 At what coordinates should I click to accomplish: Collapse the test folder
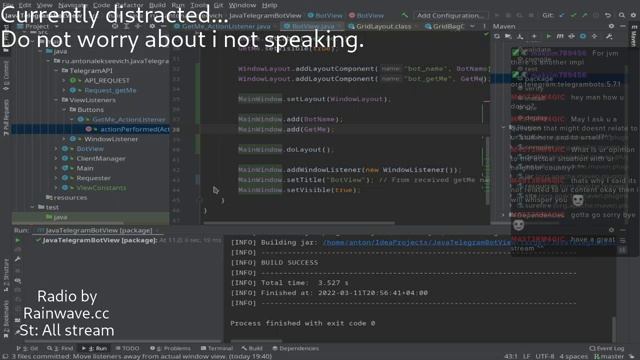click(x=33, y=207)
